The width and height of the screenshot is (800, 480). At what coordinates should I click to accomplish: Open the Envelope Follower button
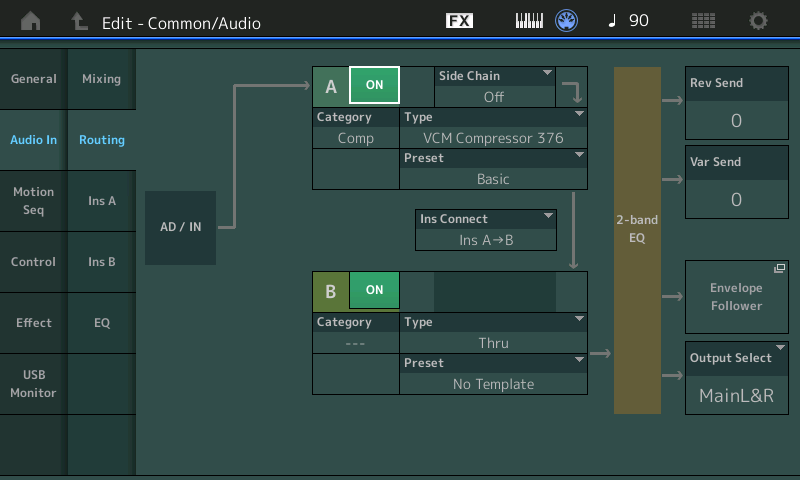(x=736, y=297)
